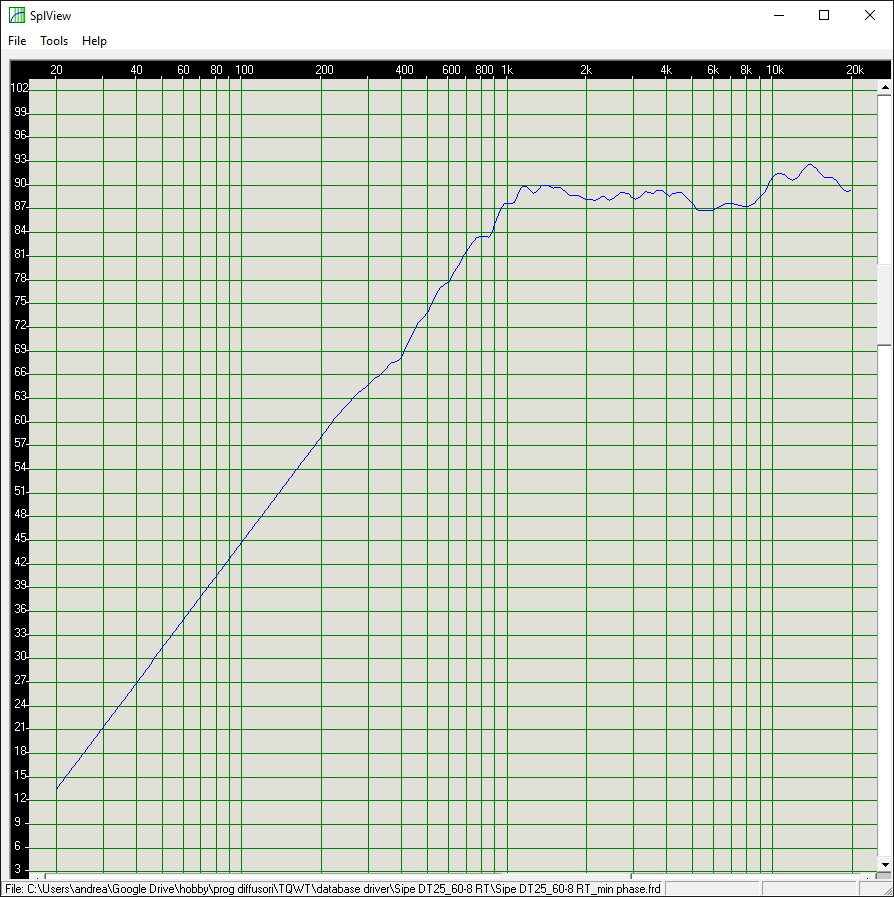This screenshot has height=897, width=894.
Task: Click the 30 dB level axis label
Action: [21, 656]
